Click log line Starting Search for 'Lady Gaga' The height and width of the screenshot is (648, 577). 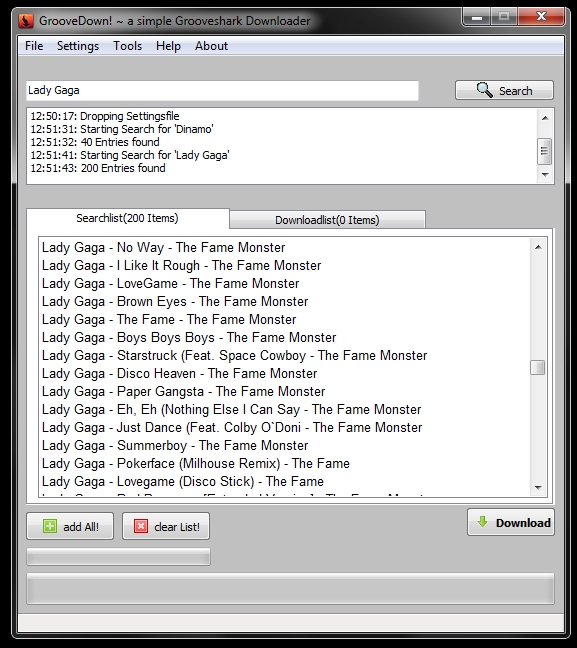[130, 155]
